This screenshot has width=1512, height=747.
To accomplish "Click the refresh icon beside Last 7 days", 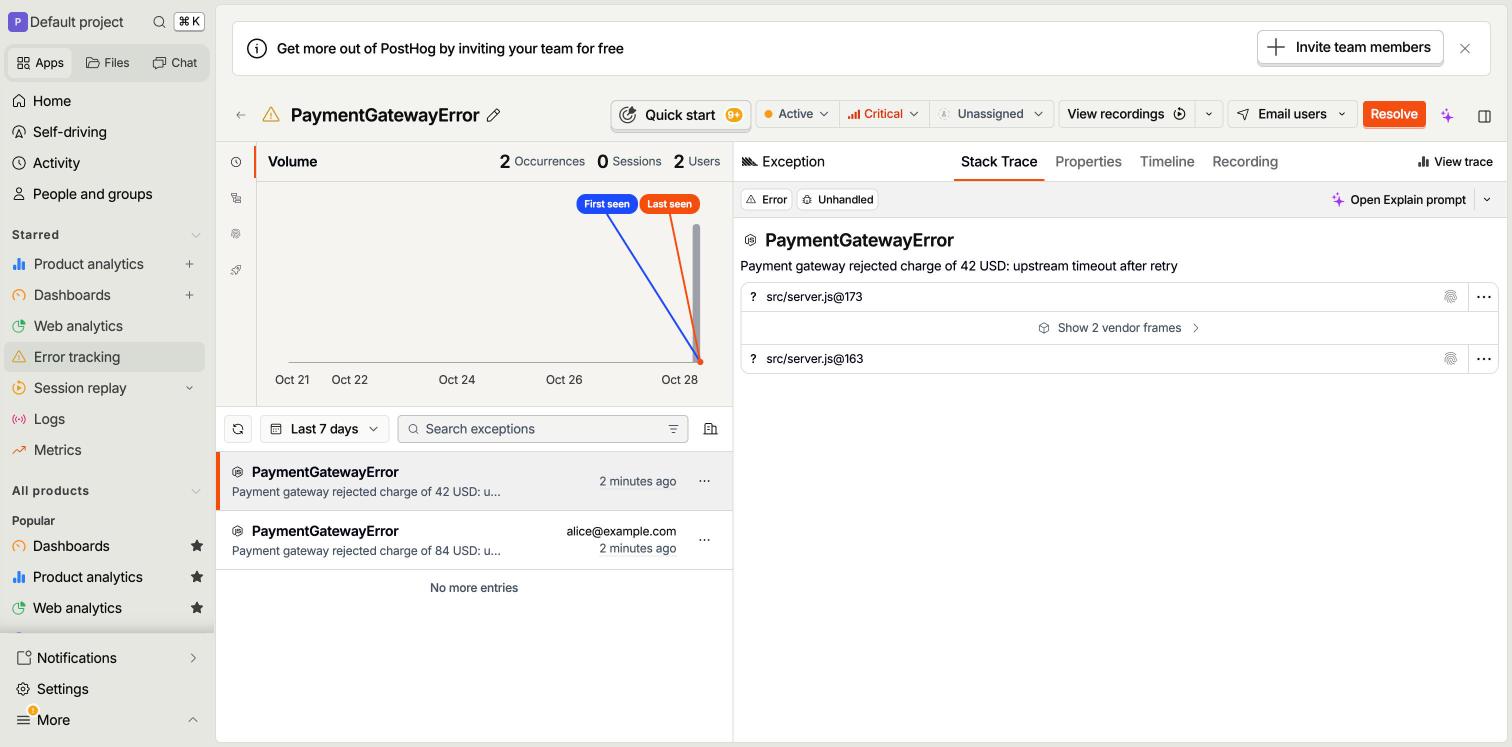I will coord(238,429).
